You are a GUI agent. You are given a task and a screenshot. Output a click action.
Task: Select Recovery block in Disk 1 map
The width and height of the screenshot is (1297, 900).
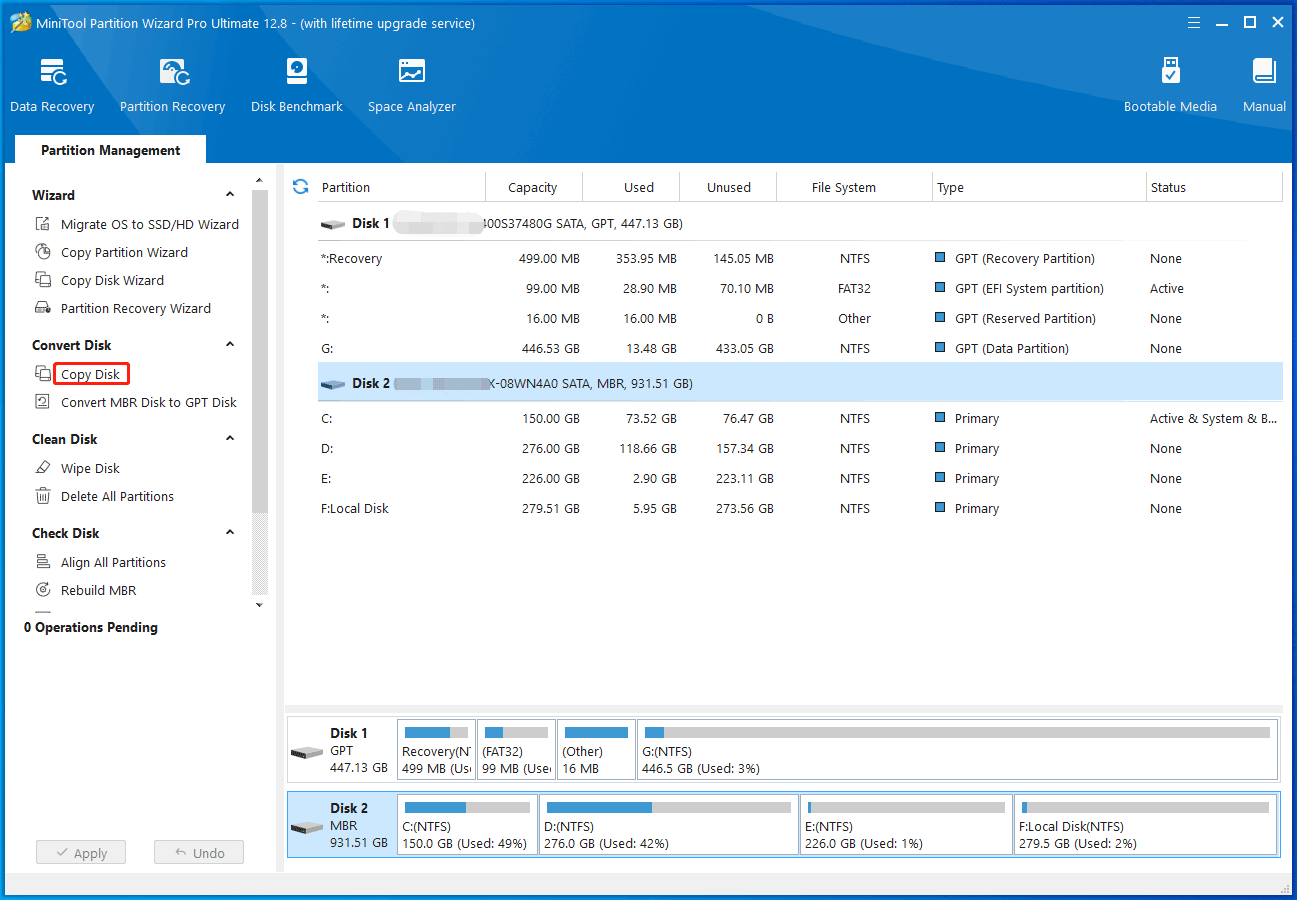436,749
